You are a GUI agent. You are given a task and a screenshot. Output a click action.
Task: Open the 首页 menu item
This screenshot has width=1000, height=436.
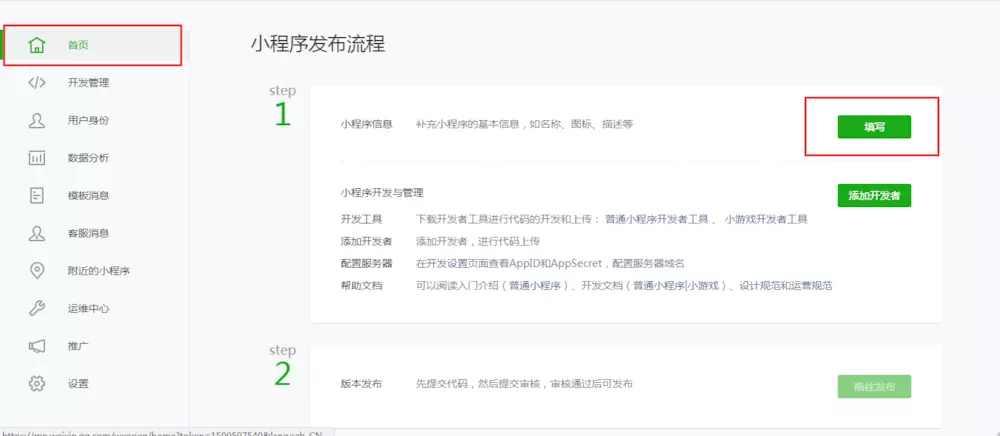[x=79, y=45]
